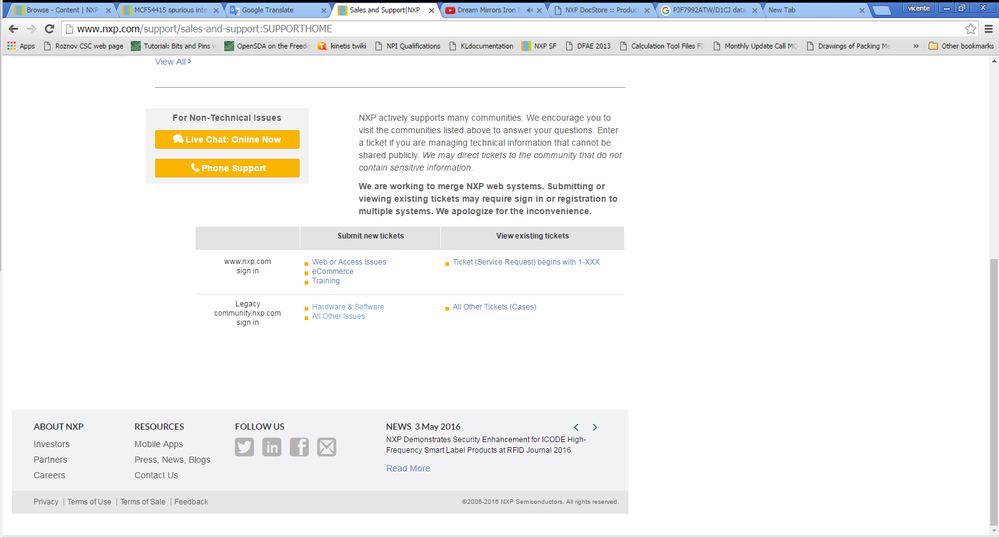999x538 pixels.
Task: Close the MCF54415 spurious tab
Action: [216, 10]
